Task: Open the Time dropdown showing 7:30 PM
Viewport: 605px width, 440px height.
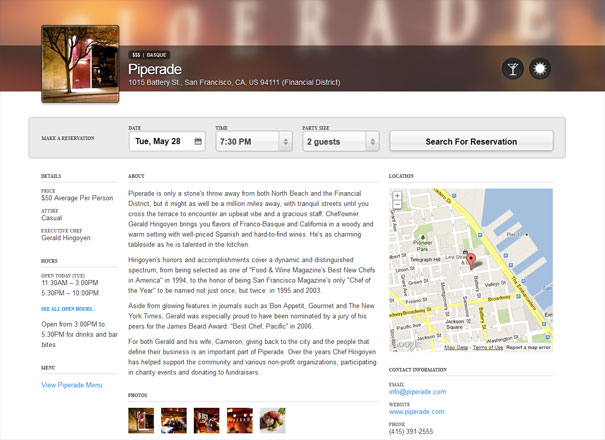Action: tap(254, 142)
